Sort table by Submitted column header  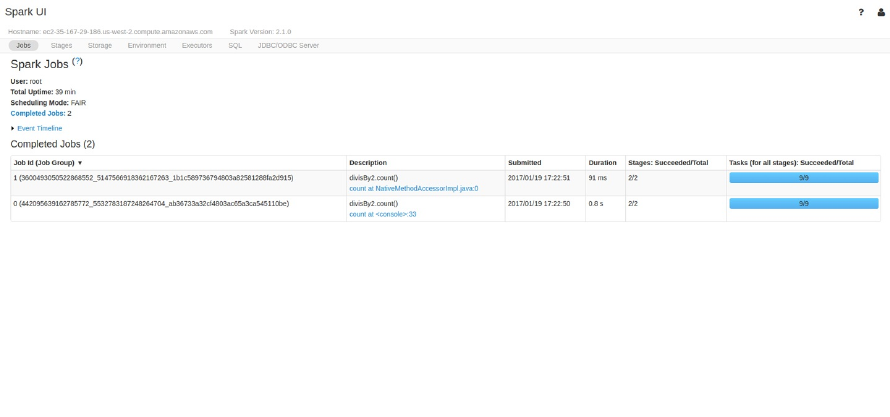tap(524, 162)
